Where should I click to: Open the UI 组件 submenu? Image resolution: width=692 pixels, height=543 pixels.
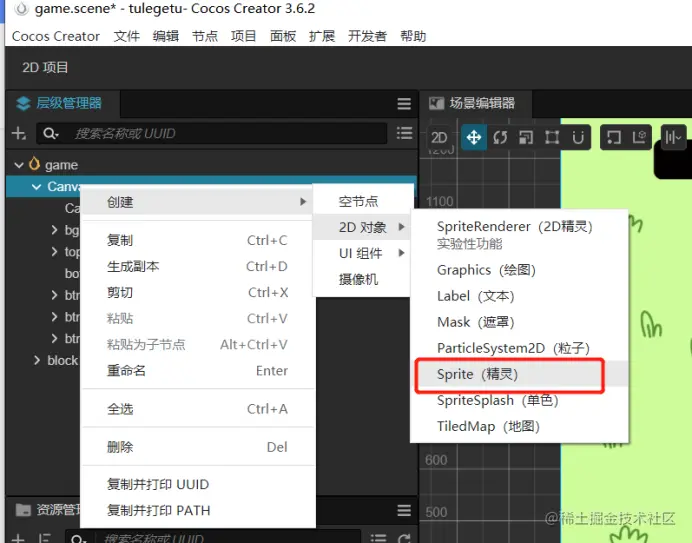click(363, 253)
